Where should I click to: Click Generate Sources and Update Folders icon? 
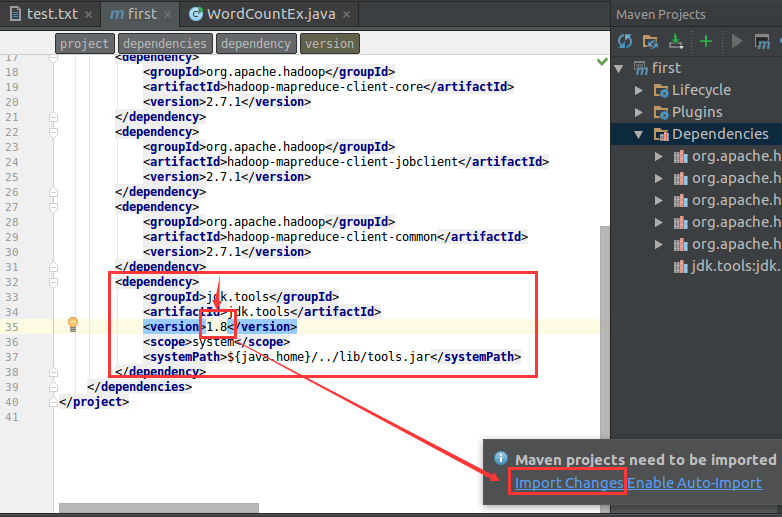tap(650, 41)
